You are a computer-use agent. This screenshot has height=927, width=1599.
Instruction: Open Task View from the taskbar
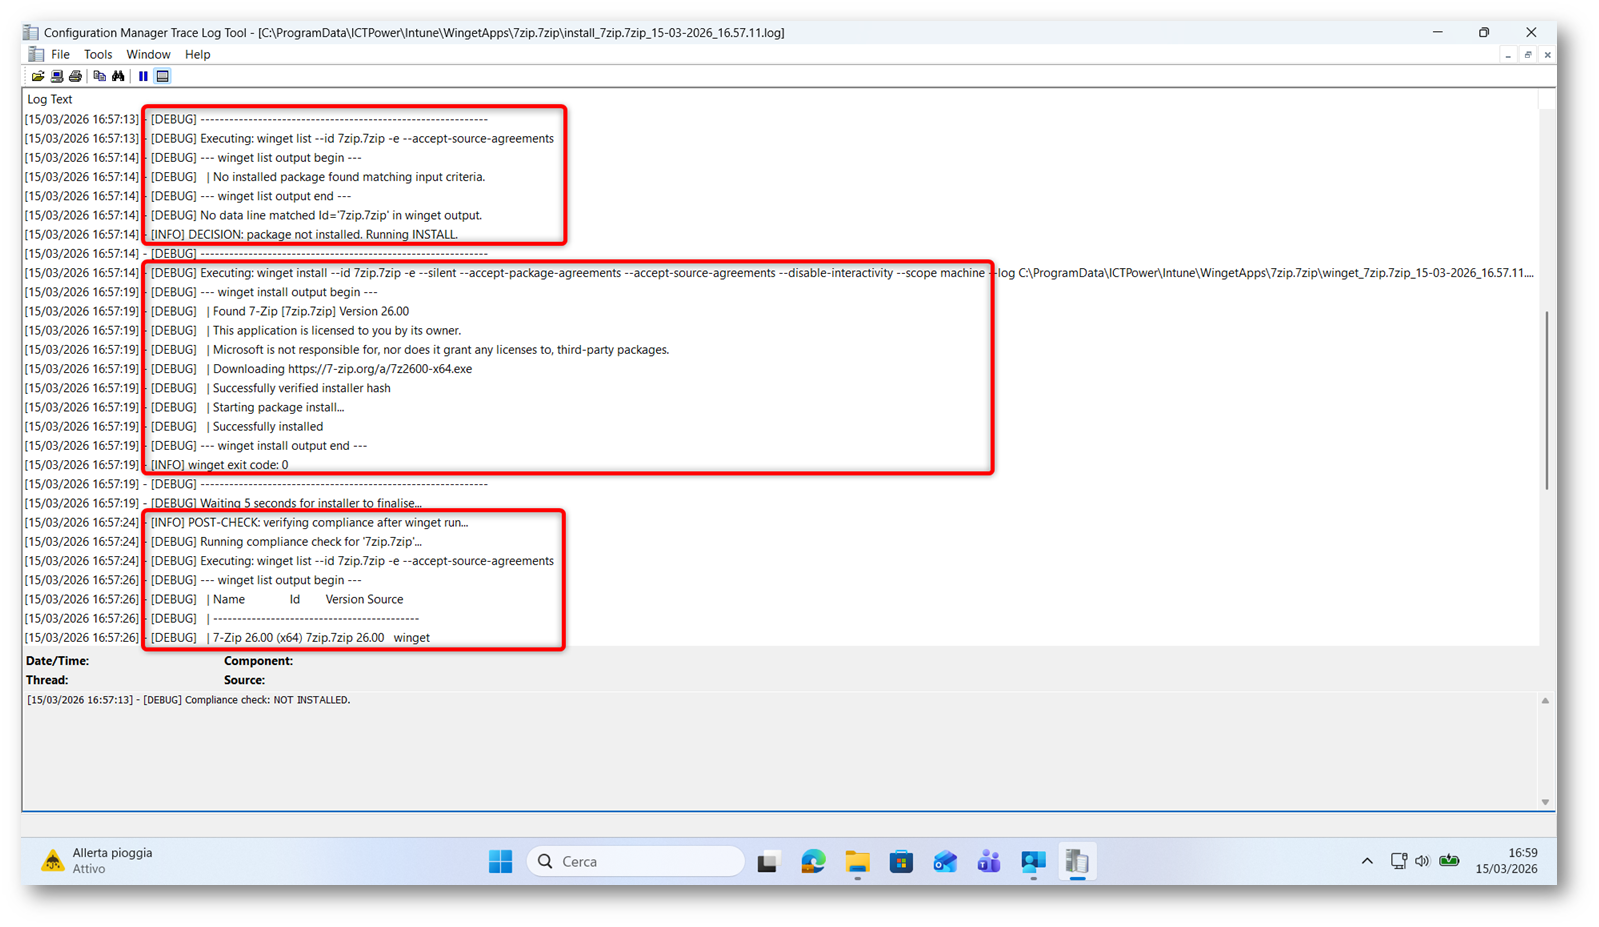[x=768, y=861]
